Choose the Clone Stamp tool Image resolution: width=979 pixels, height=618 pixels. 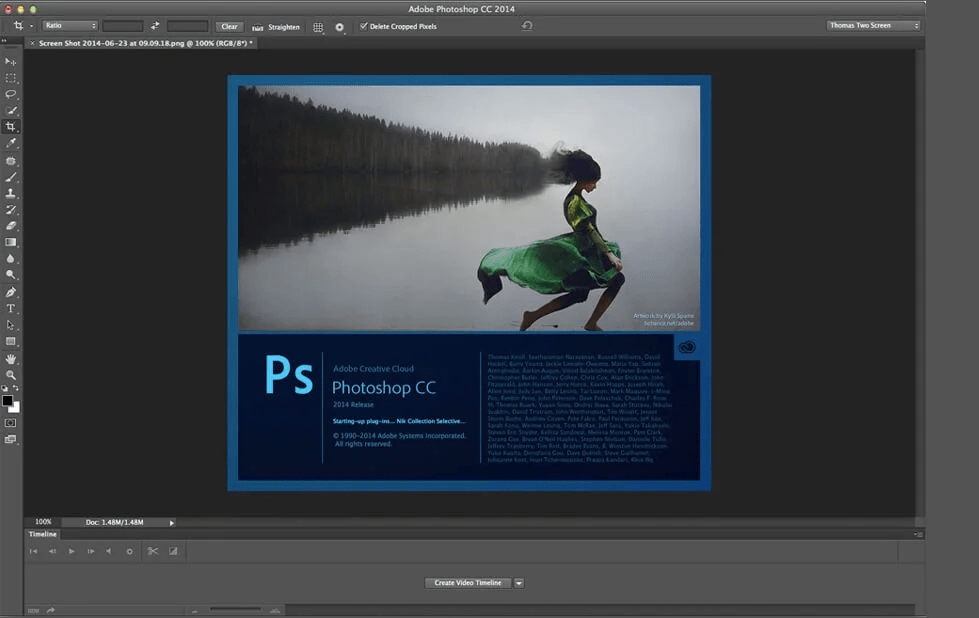11,193
